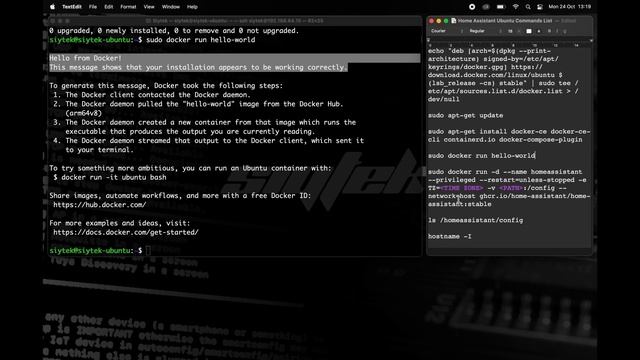Open the Window menu
Viewport: 640px width, 360px height.
pos(171,7)
